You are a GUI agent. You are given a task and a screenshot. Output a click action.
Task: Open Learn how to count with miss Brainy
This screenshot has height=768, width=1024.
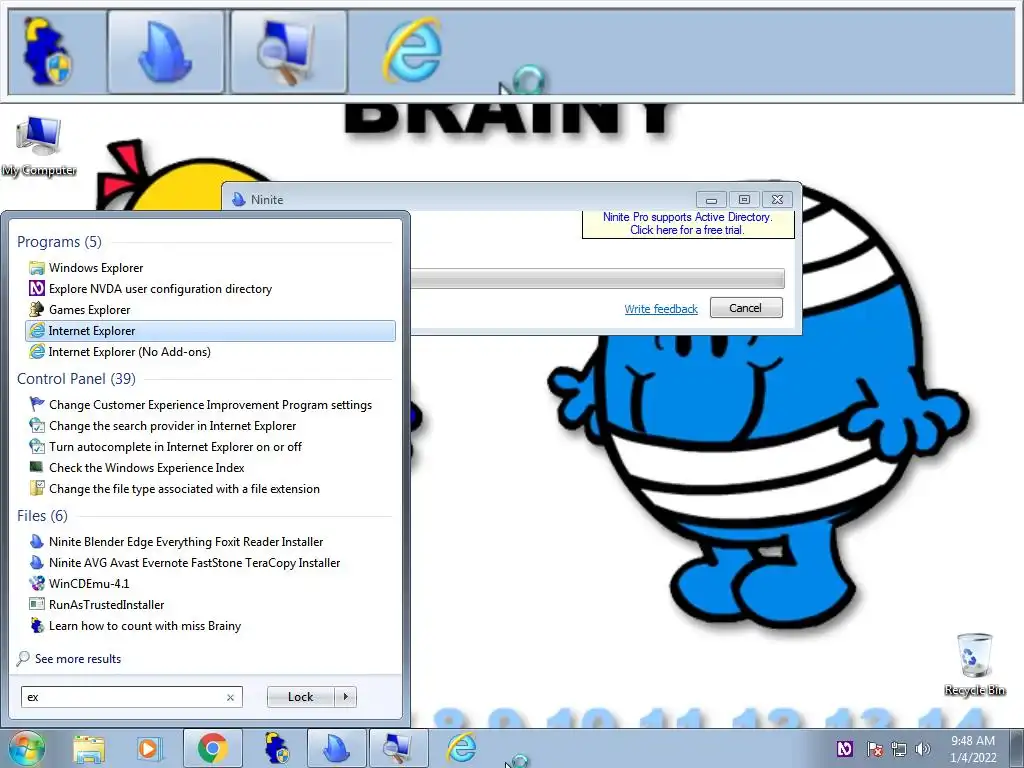(210, 626)
